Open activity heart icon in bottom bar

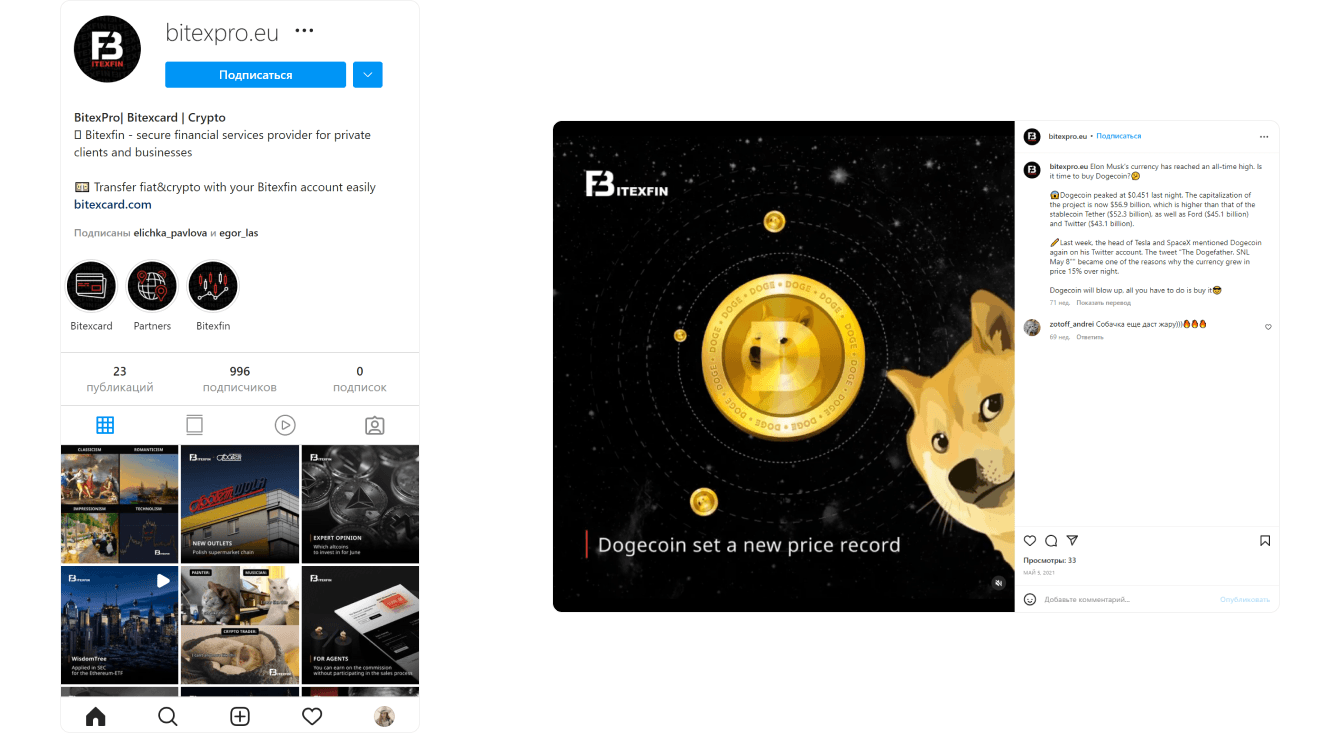pos(312,716)
